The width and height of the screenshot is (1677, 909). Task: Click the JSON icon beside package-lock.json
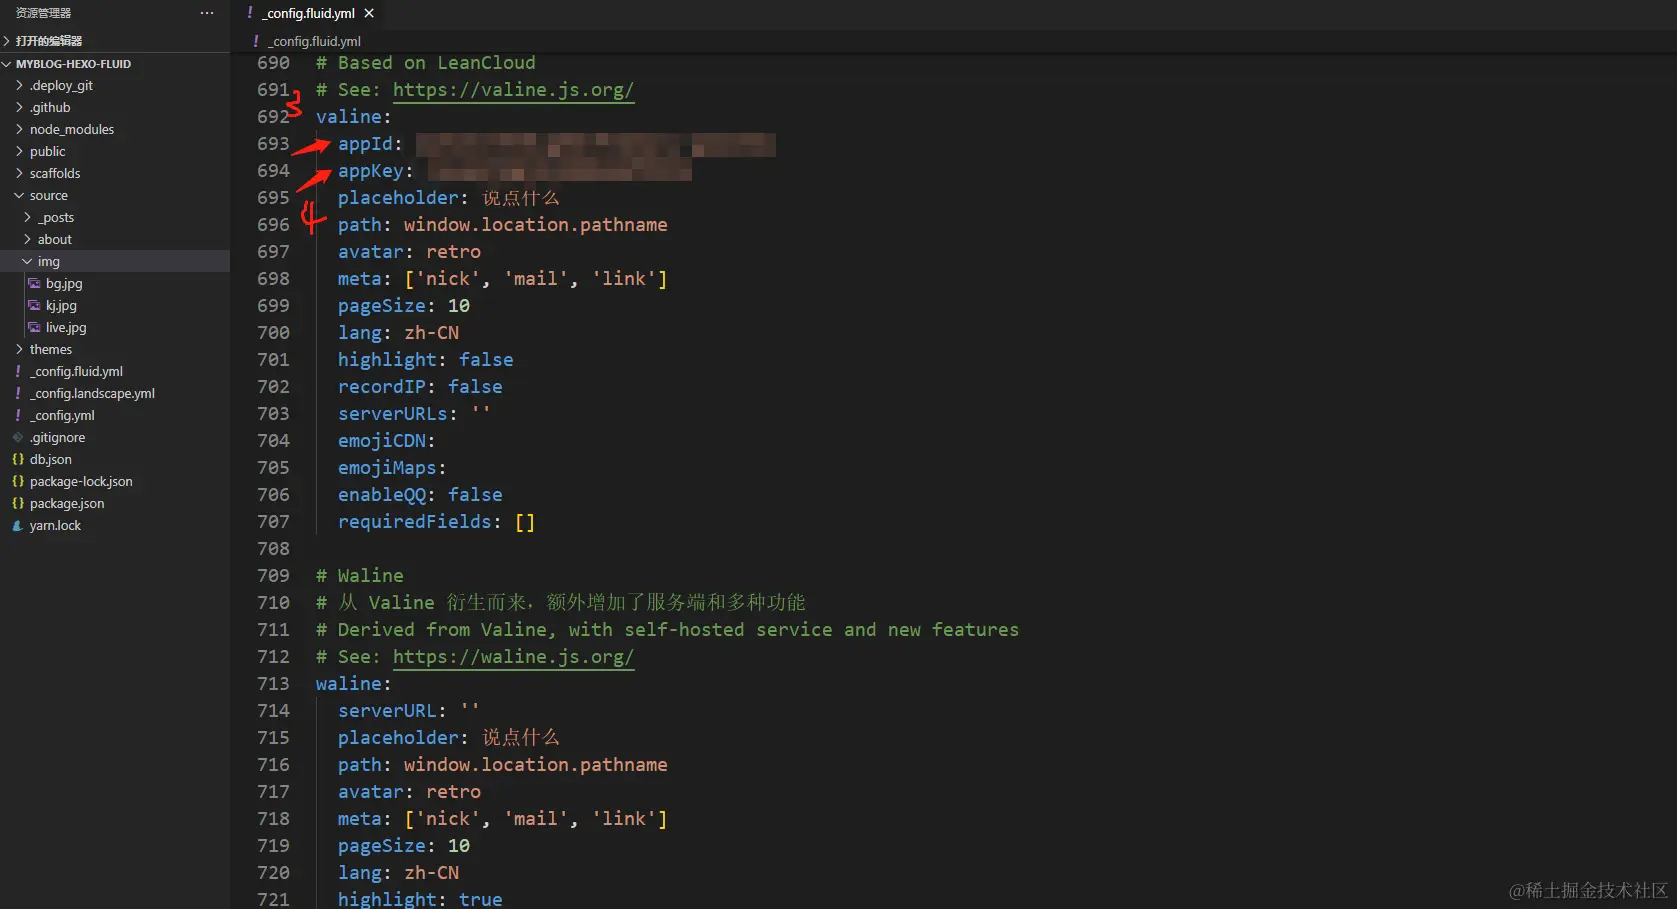18,481
